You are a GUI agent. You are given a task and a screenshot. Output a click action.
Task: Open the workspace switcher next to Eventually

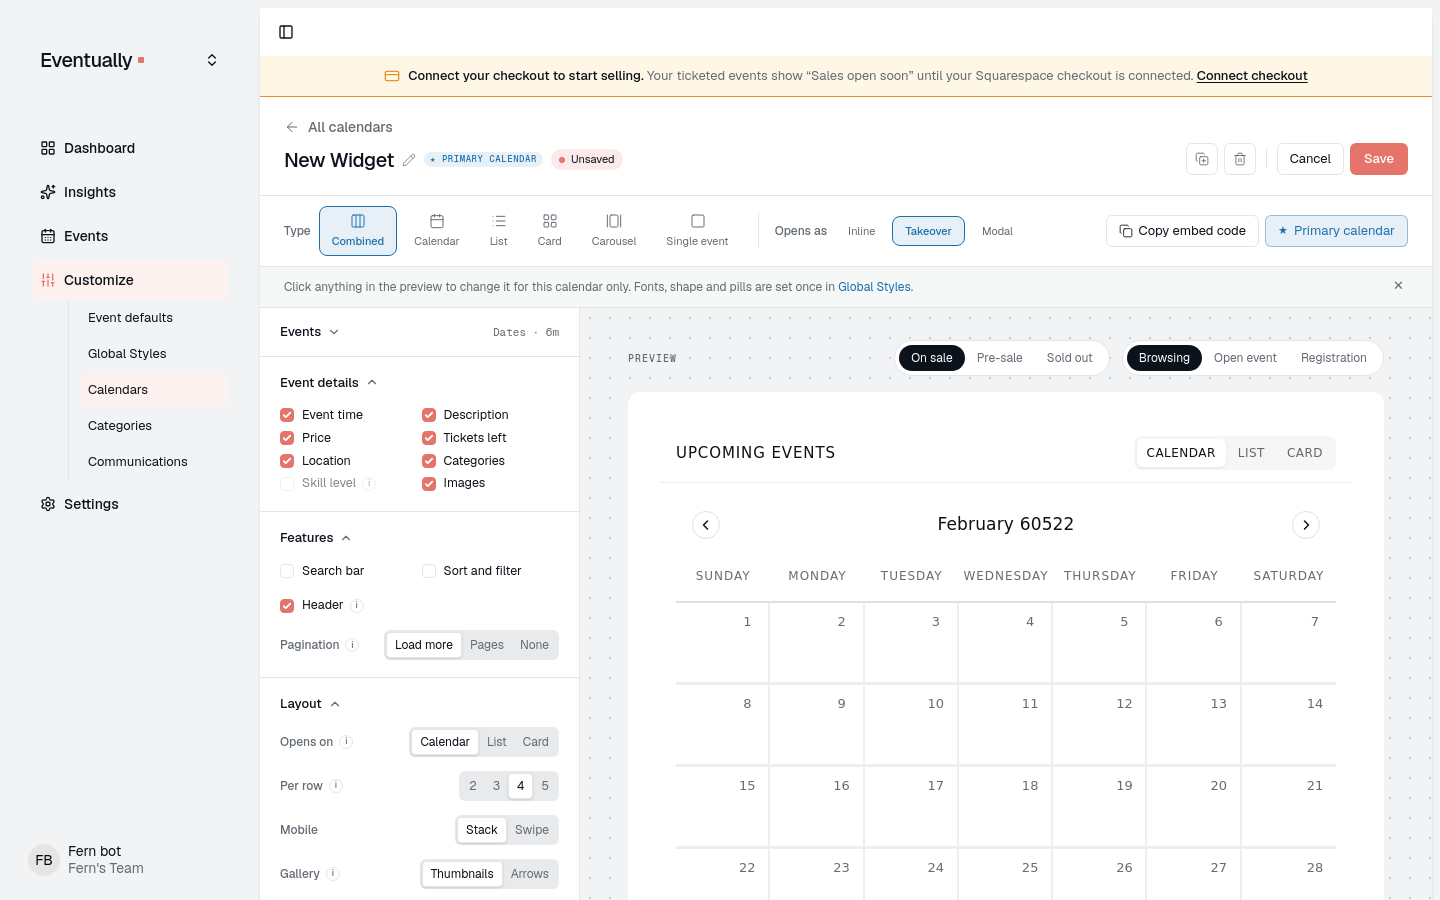[x=212, y=60]
